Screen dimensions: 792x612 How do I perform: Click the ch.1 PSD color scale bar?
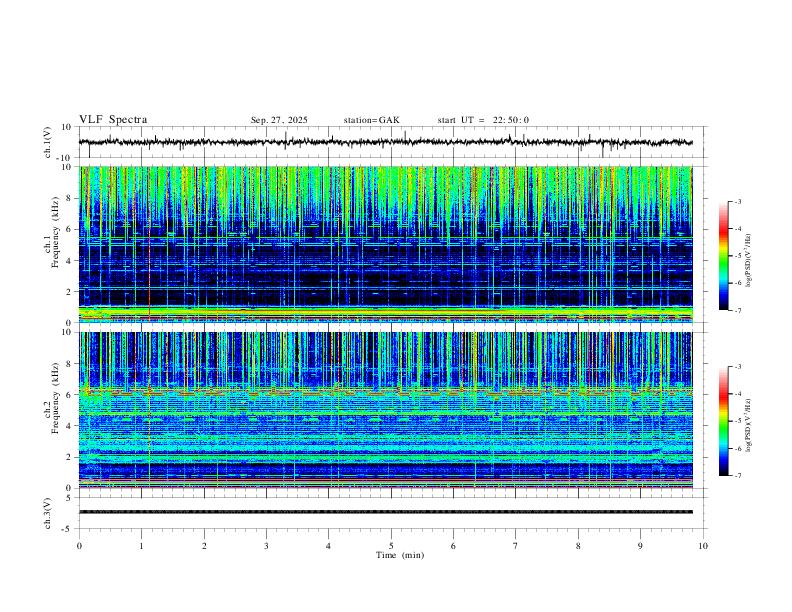click(x=723, y=256)
